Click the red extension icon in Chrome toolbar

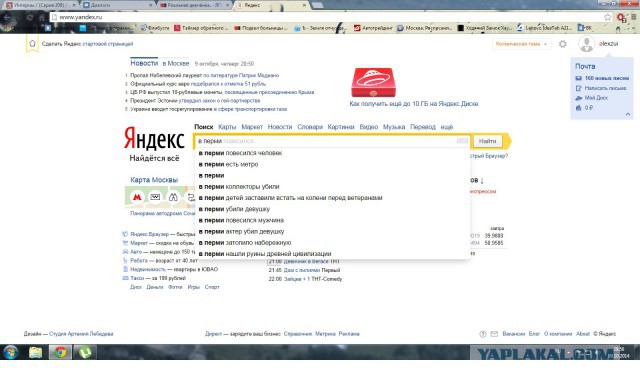point(621,18)
